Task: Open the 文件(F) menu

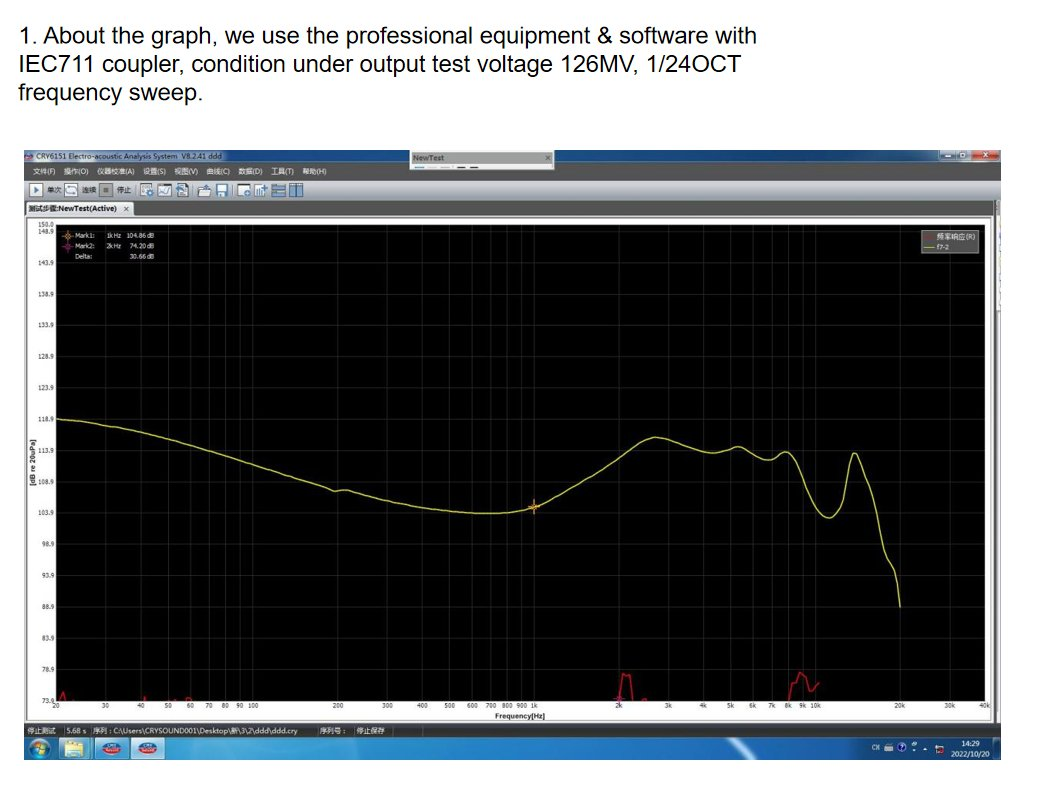Action: pos(42,172)
